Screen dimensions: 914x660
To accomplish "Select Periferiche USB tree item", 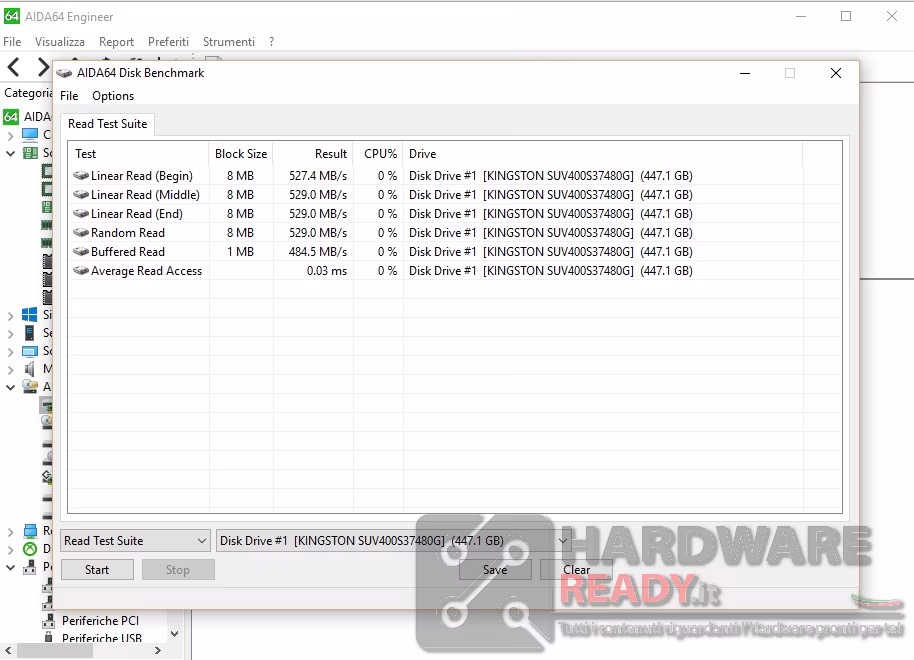I will point(102,638).
